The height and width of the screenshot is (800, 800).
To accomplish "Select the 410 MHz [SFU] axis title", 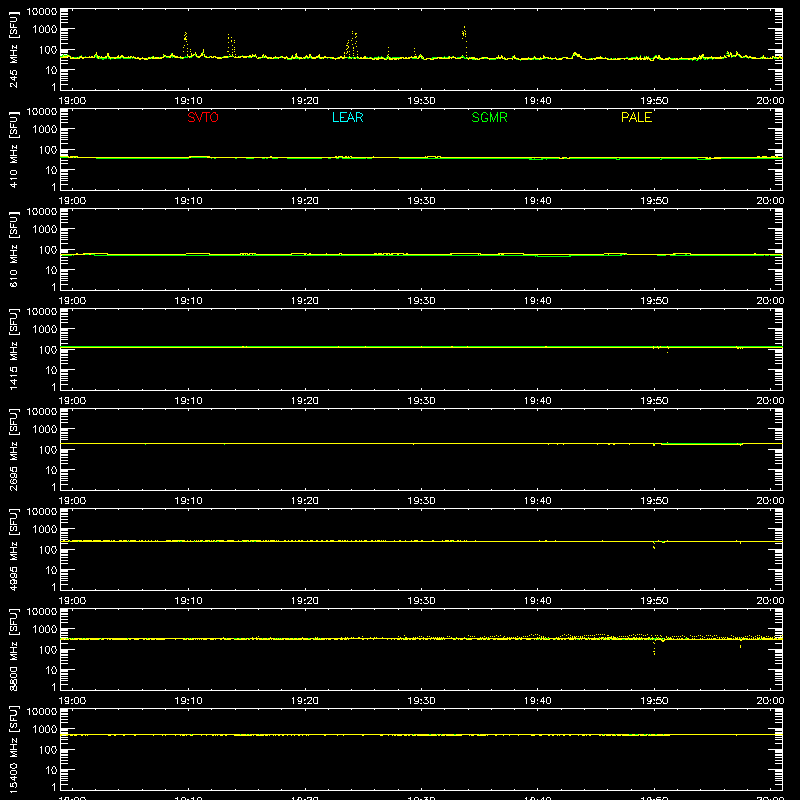I will [14, 149].
